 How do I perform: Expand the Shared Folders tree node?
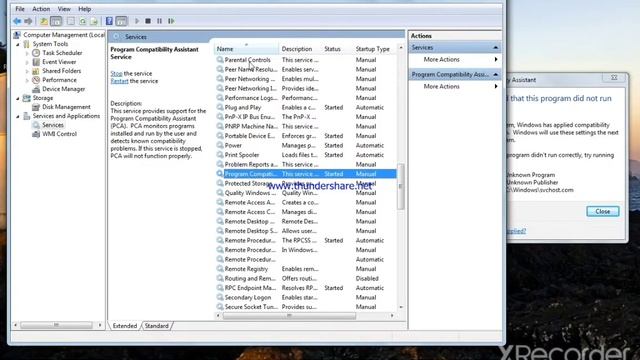(27, 71)
